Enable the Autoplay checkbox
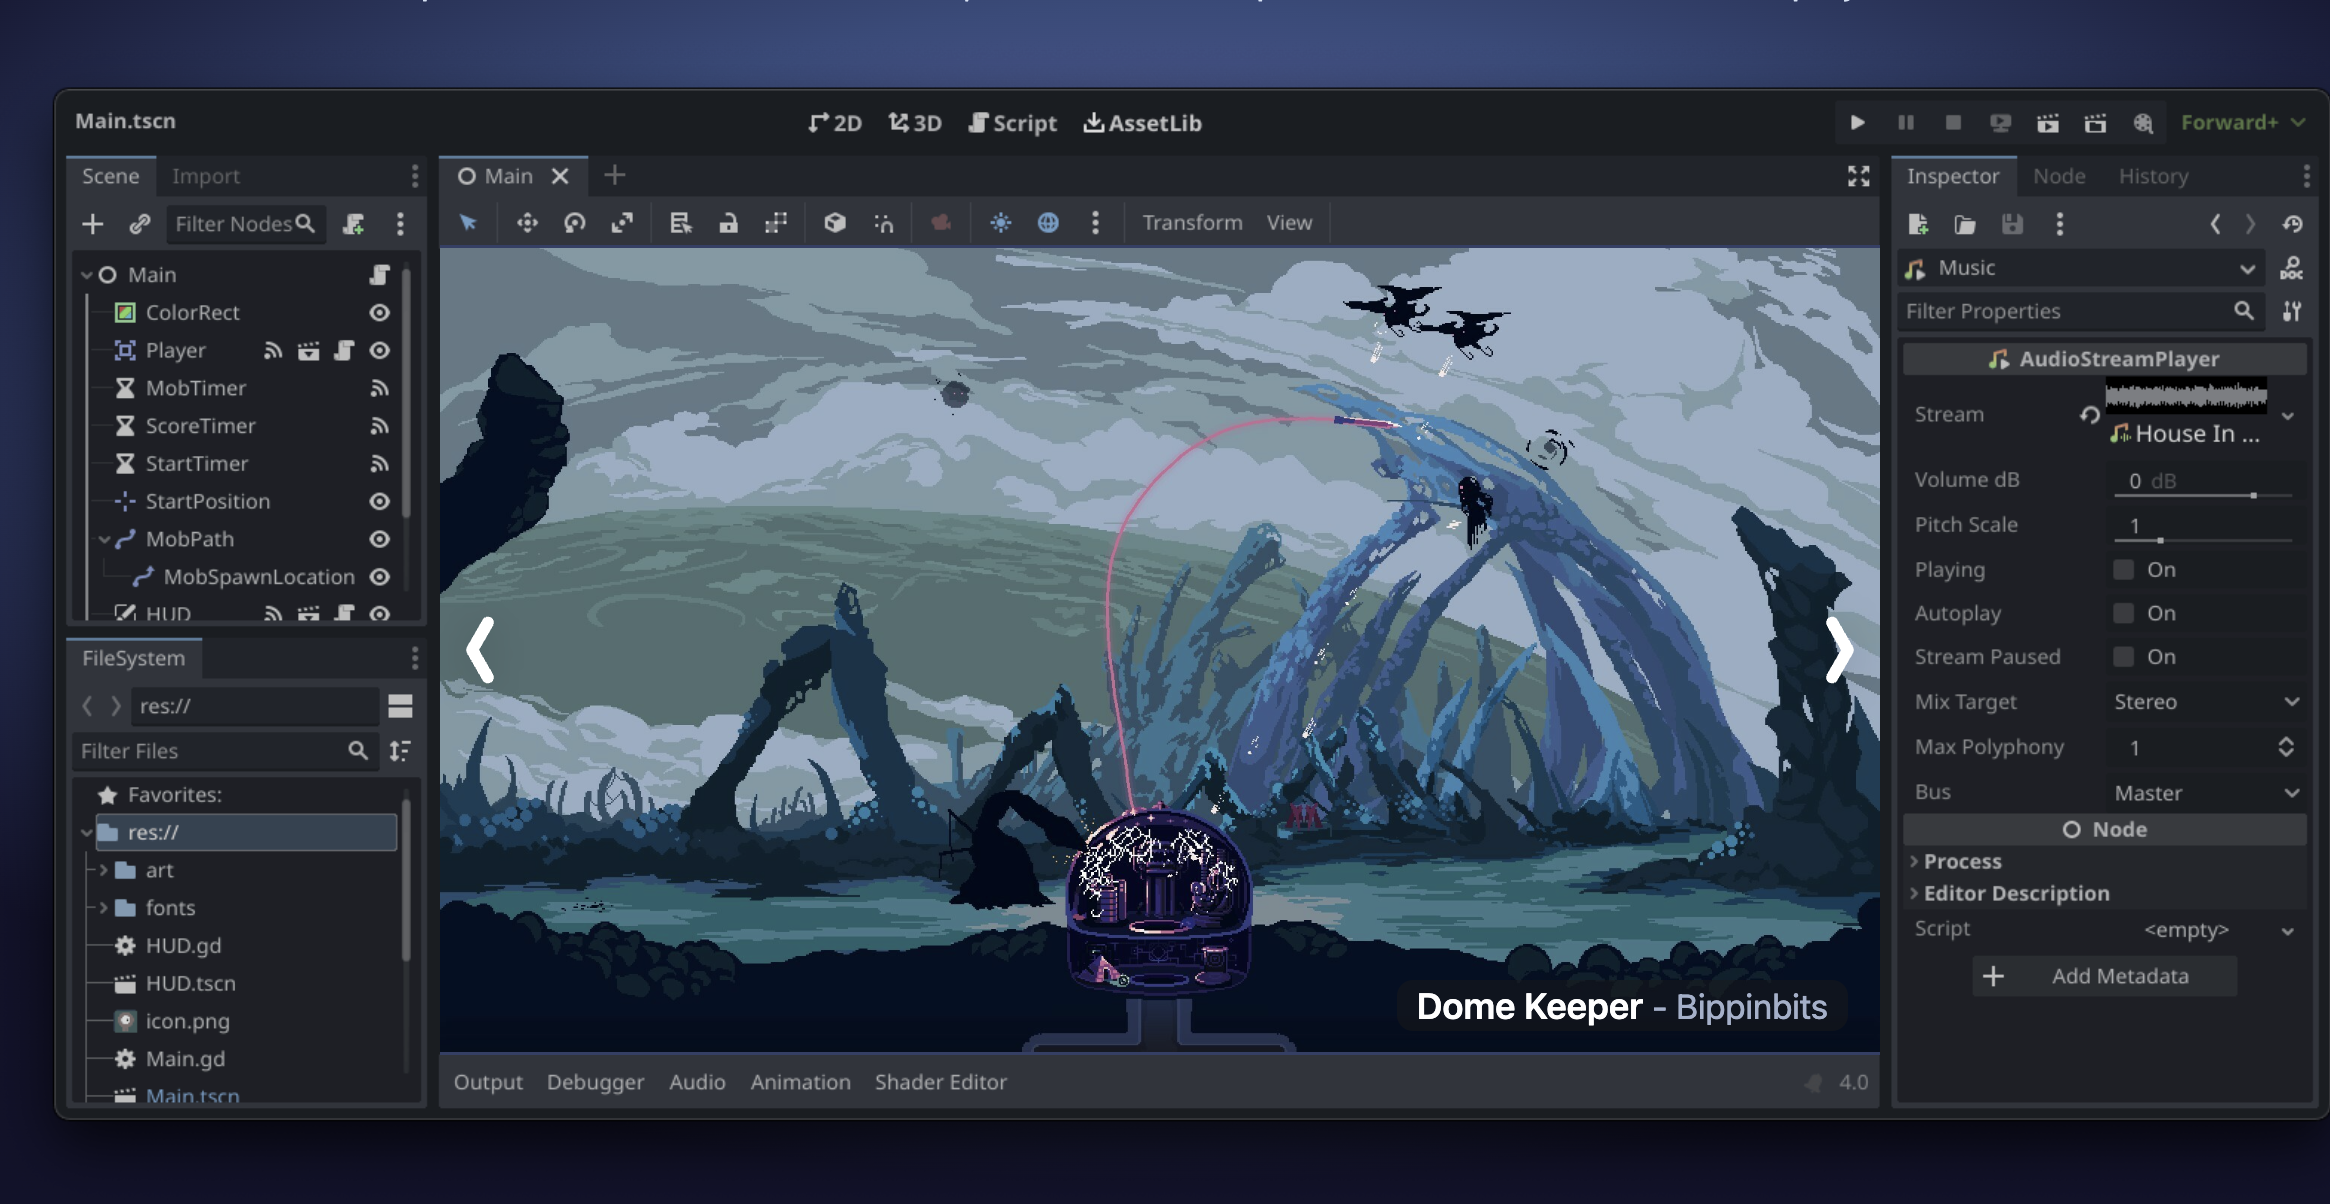 point(2124,613)
